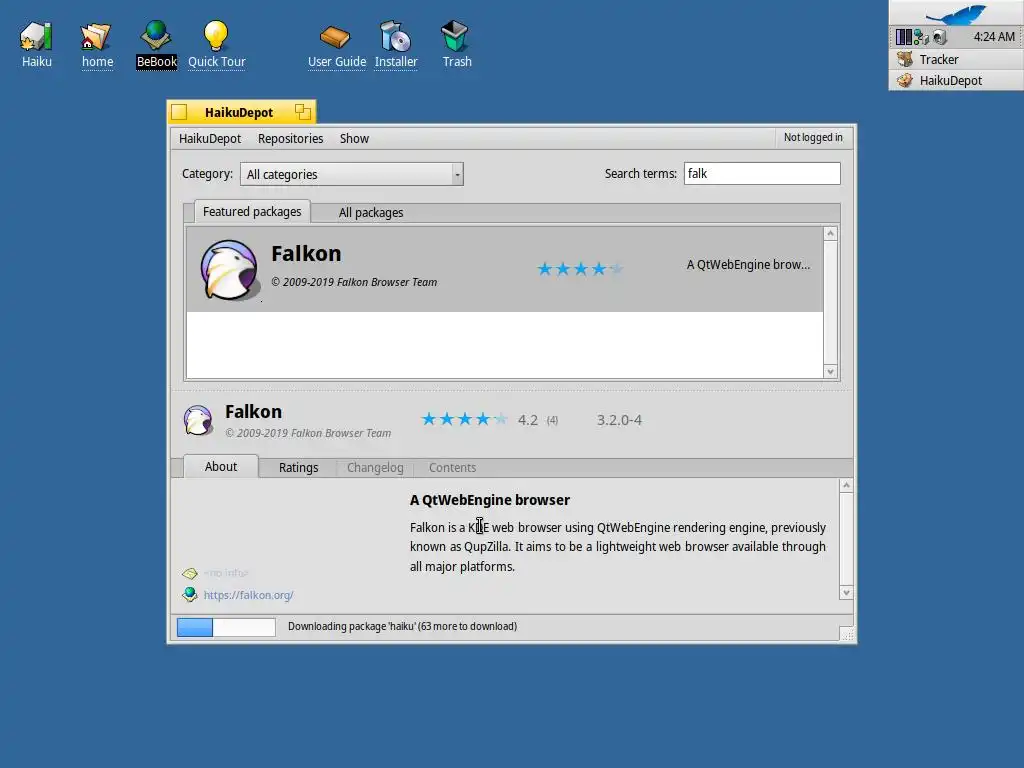This screenshot has height=768, width=1024.
Task: Select the Ratings tab
Action: click(298, 468)
